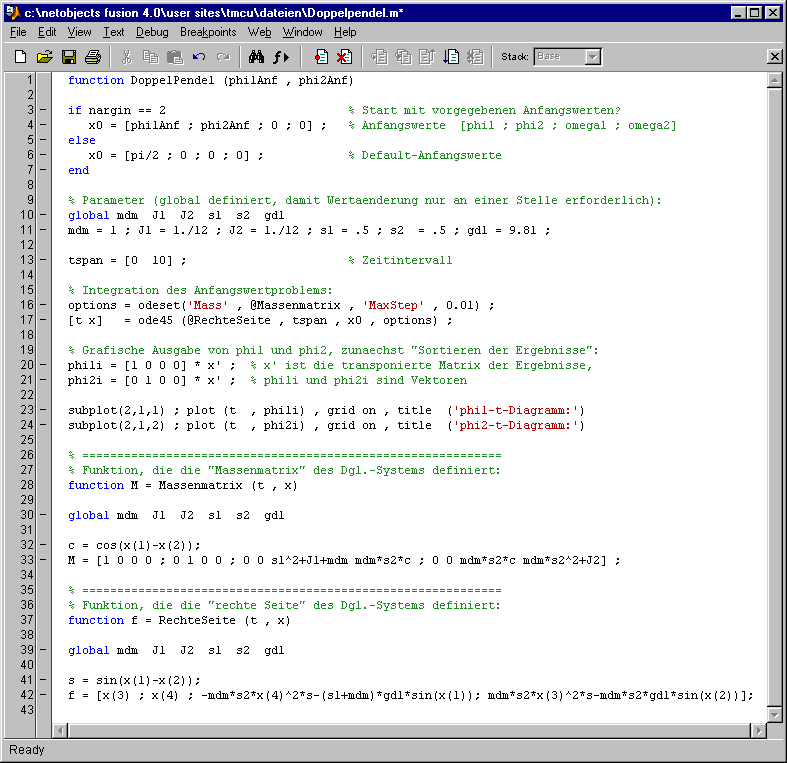
Task: Click the Step debug toolbar icon
Action: pyautogui.click(x=379, y=57)
